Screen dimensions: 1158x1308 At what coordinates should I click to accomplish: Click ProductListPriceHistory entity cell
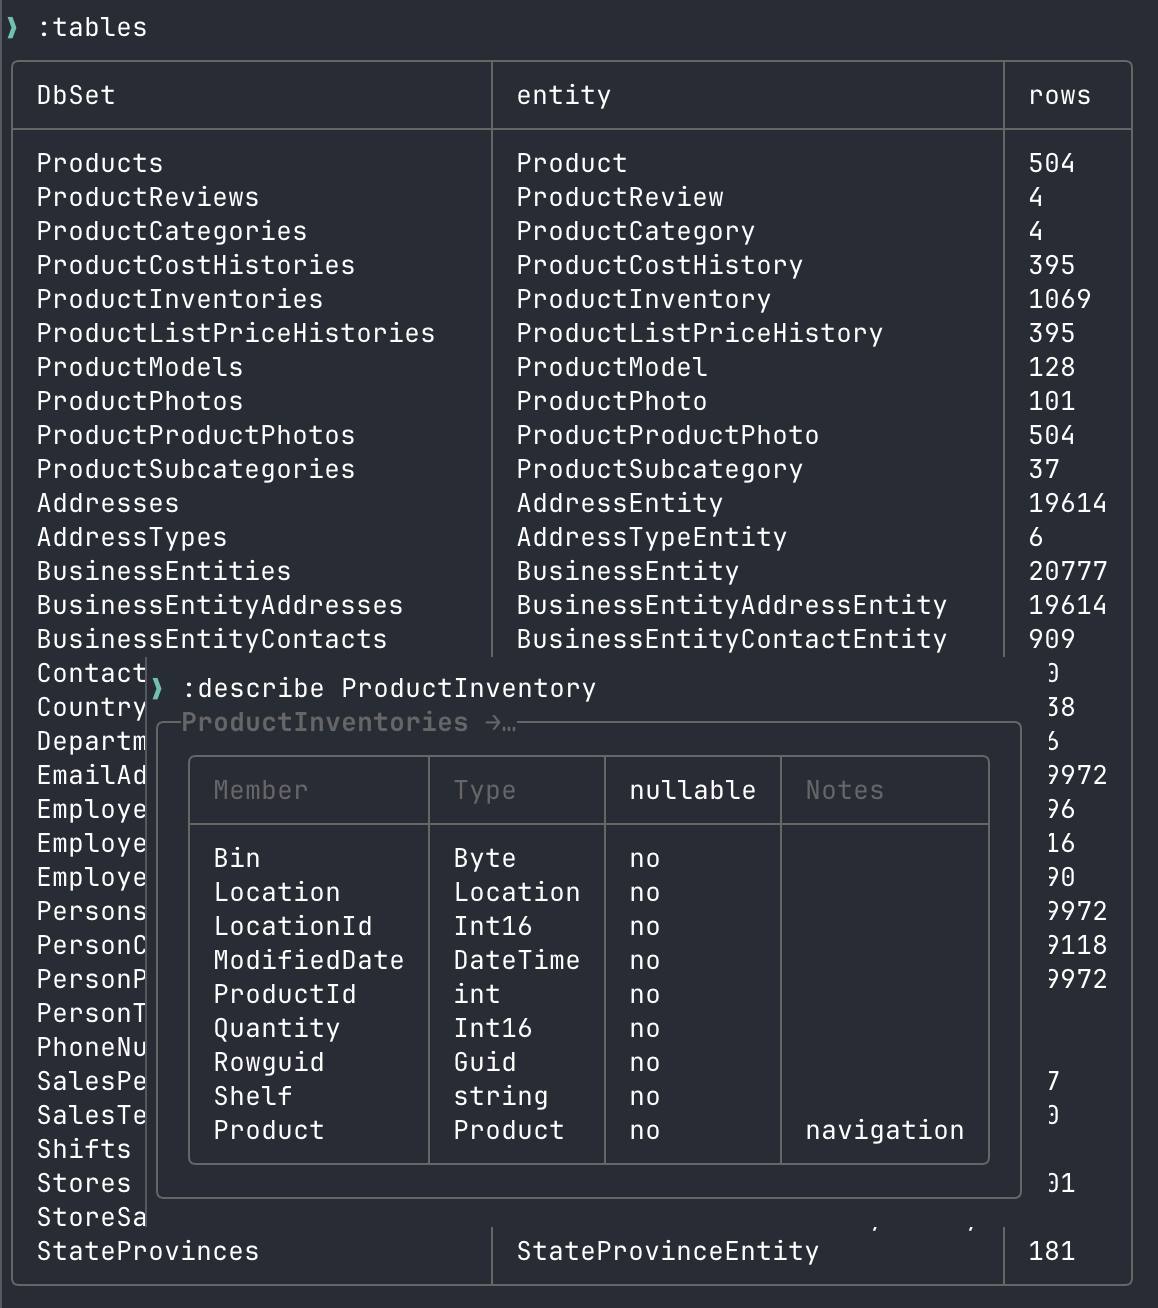tap(700, 333)
